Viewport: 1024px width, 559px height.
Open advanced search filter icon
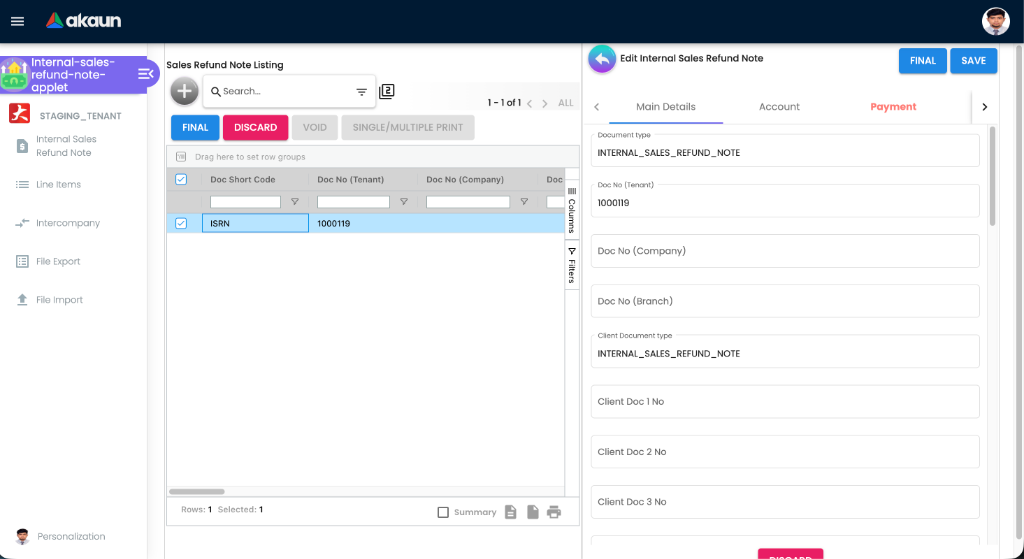(361, 92)
